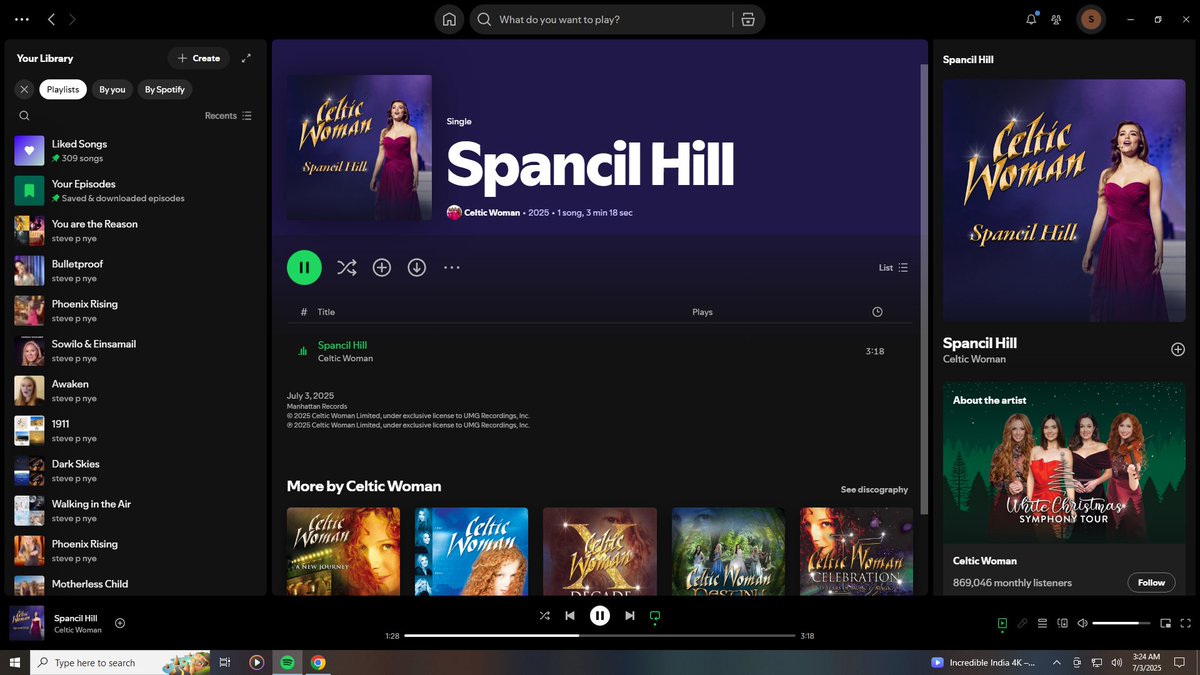Open the three-dot app menu top left
Image resolution: width=1200 pixels, height=675 pixels.
click(x=22, y=19)
